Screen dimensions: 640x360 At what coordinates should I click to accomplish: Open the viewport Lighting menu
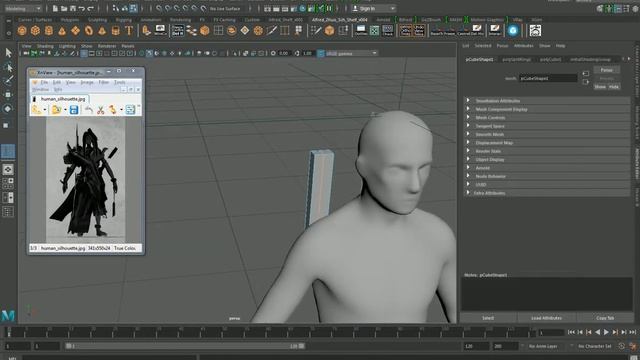(x=67, y=46)
